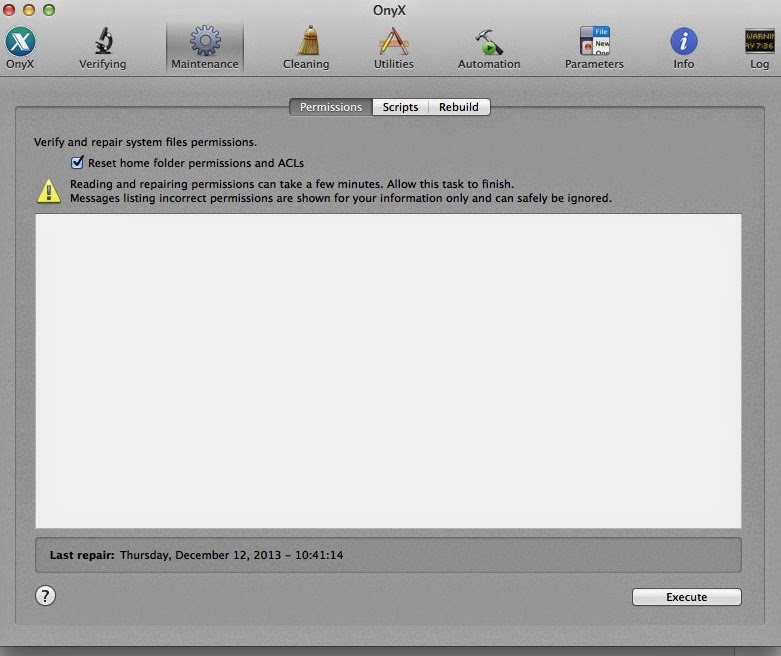Open the Cleaning broom section
This screenshot has height=656, width=781.
pyautogui.click(x=306, y=48)
